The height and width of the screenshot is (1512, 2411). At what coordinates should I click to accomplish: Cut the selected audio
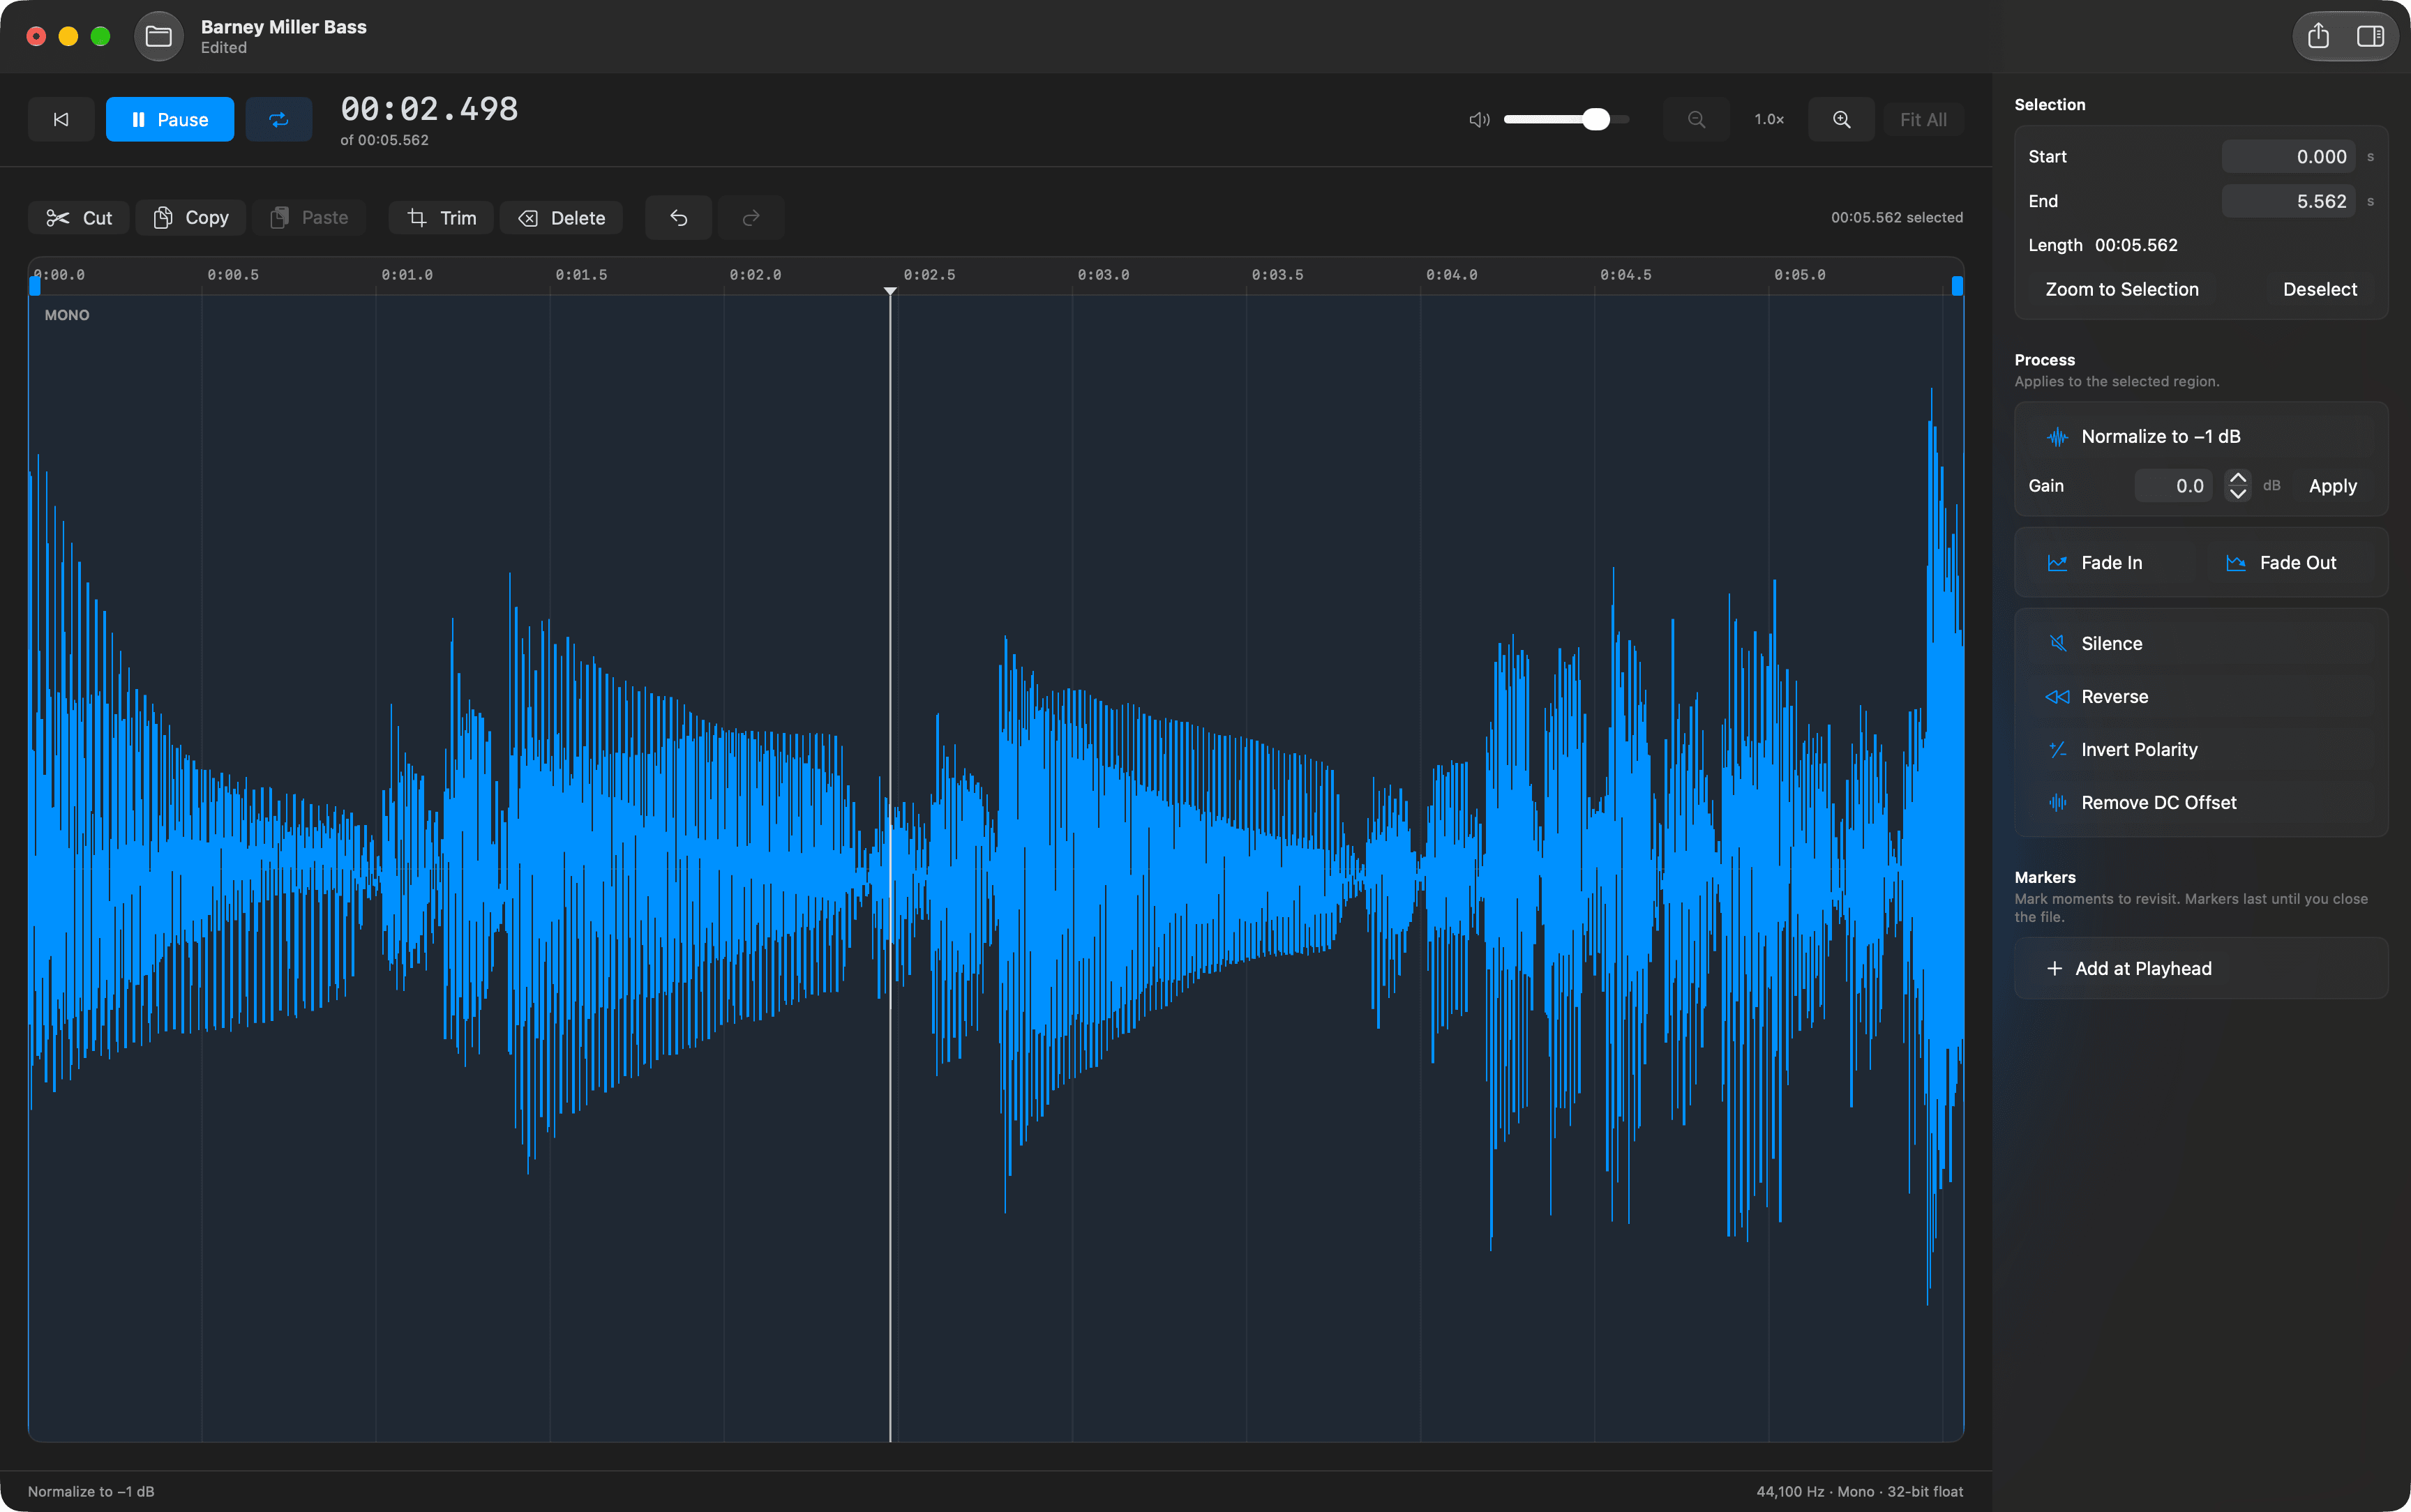pos(79,217)
